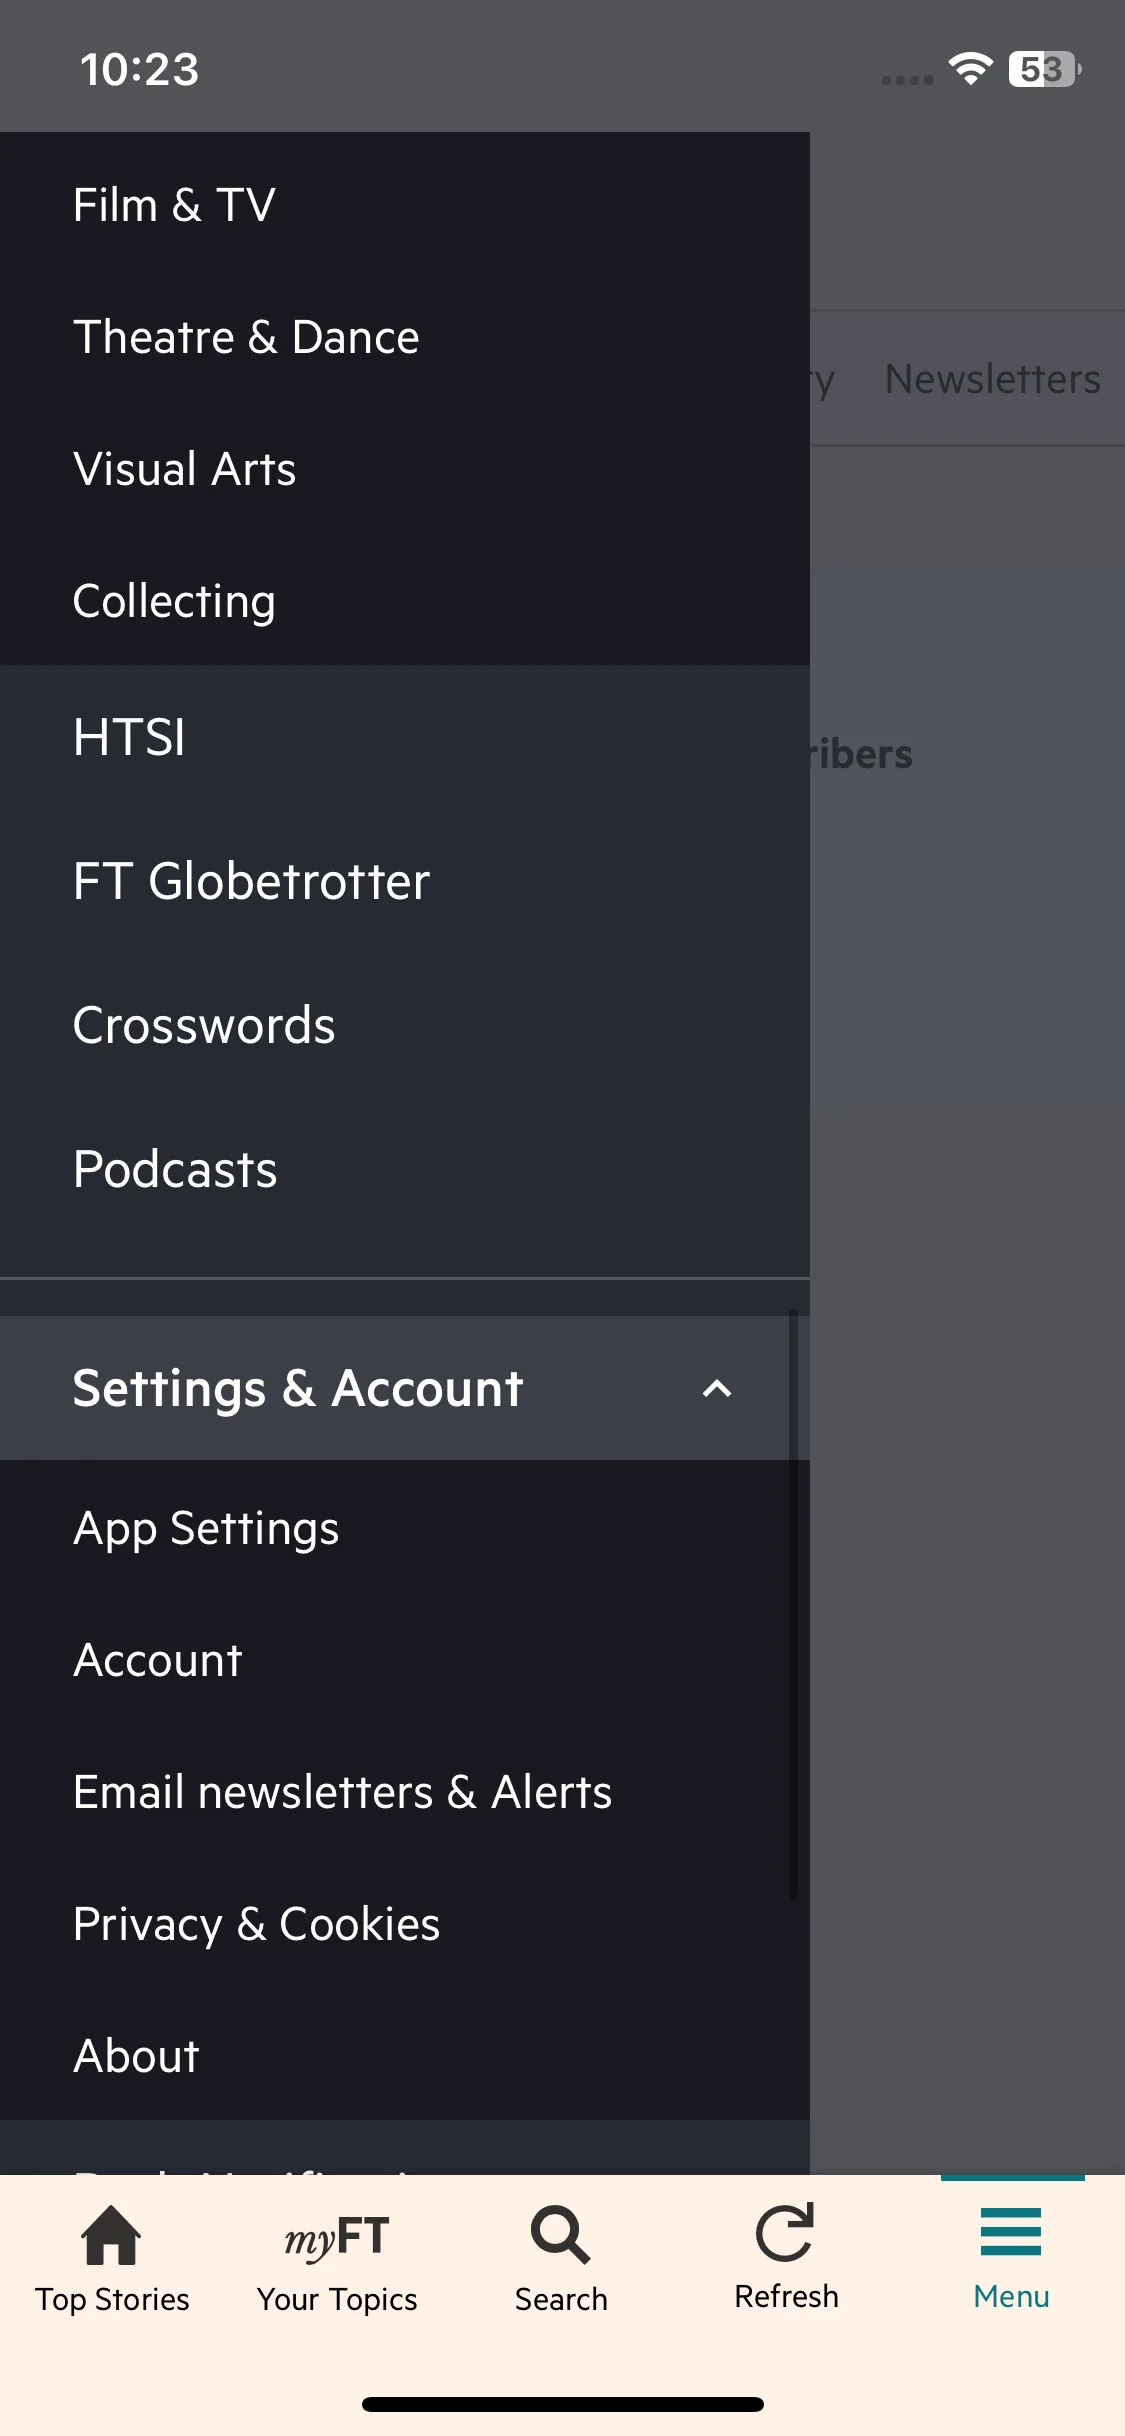Go to Podcasts
Viewport: 1125px width, 2436px height.
(404, 1169)
